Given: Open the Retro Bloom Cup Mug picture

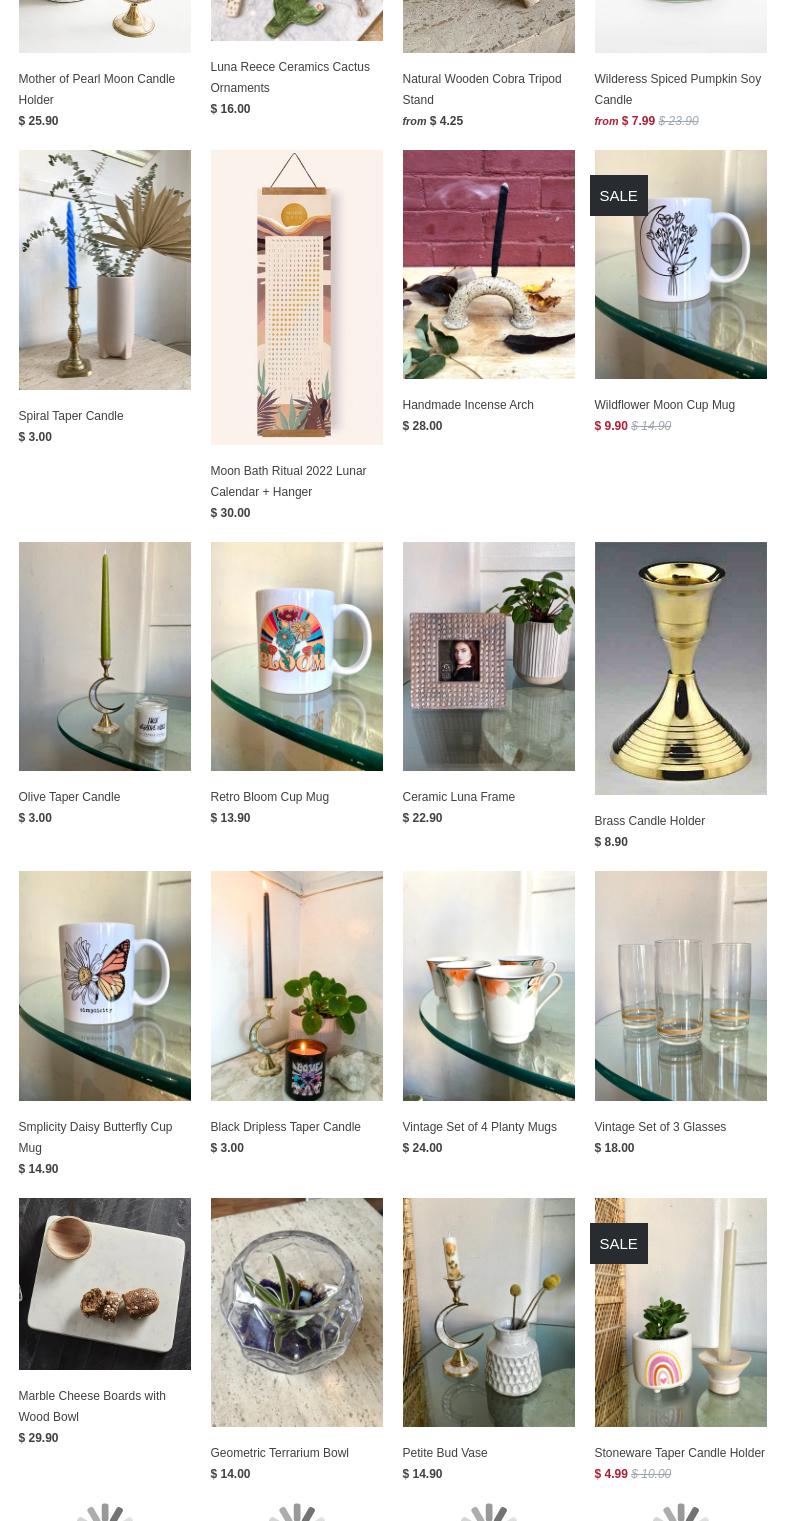Looking at the screenshot, I should [x=296, y=656].
